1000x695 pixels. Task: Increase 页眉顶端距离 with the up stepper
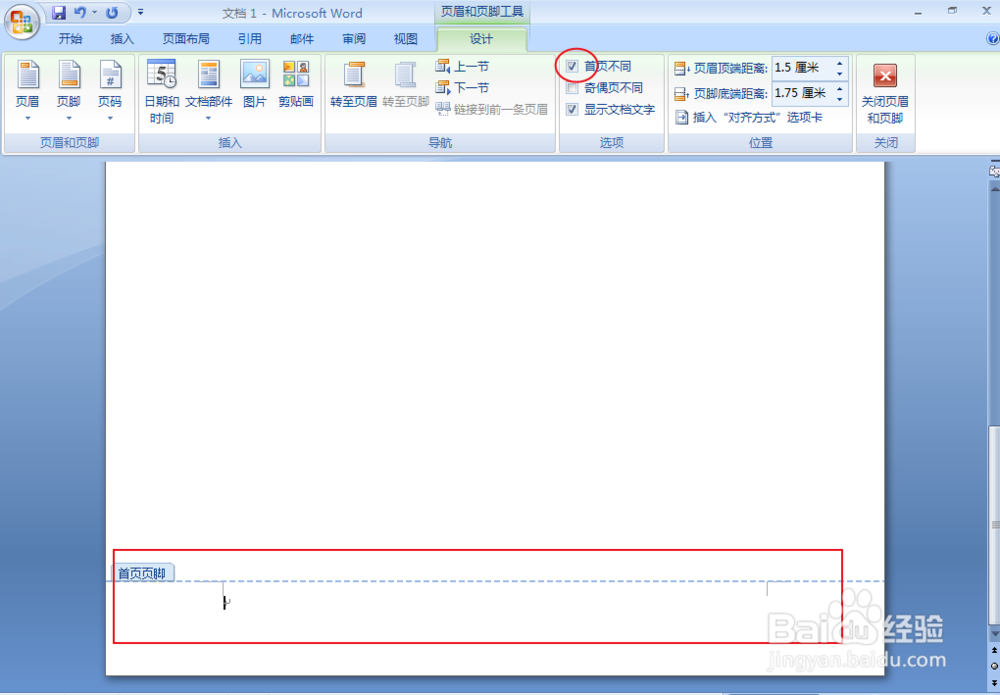[840, 63]
